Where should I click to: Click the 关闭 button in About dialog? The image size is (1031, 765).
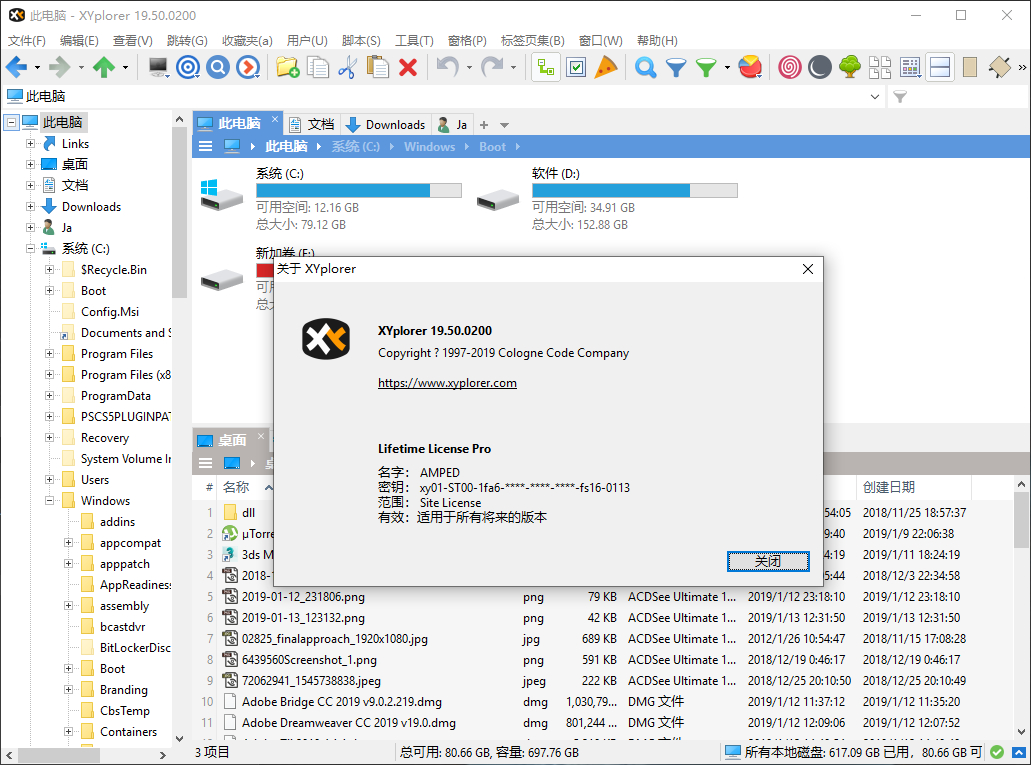(x=768, y=561)
